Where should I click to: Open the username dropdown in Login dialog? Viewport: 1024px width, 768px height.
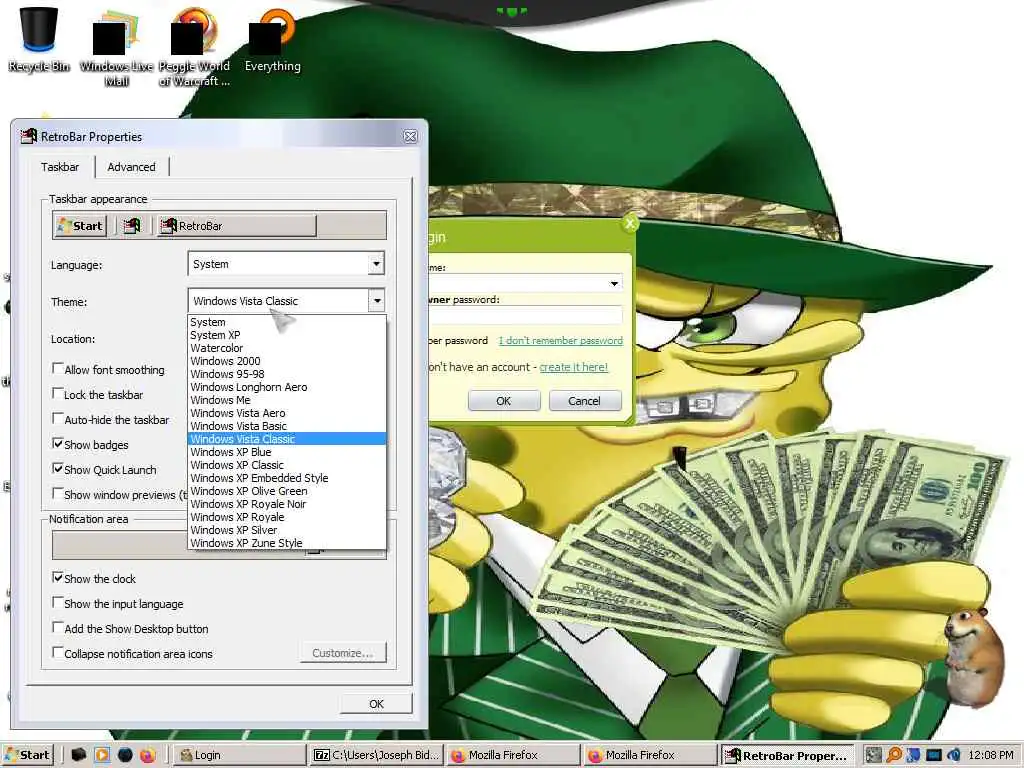pyautogui.click(x=614, y=283)
